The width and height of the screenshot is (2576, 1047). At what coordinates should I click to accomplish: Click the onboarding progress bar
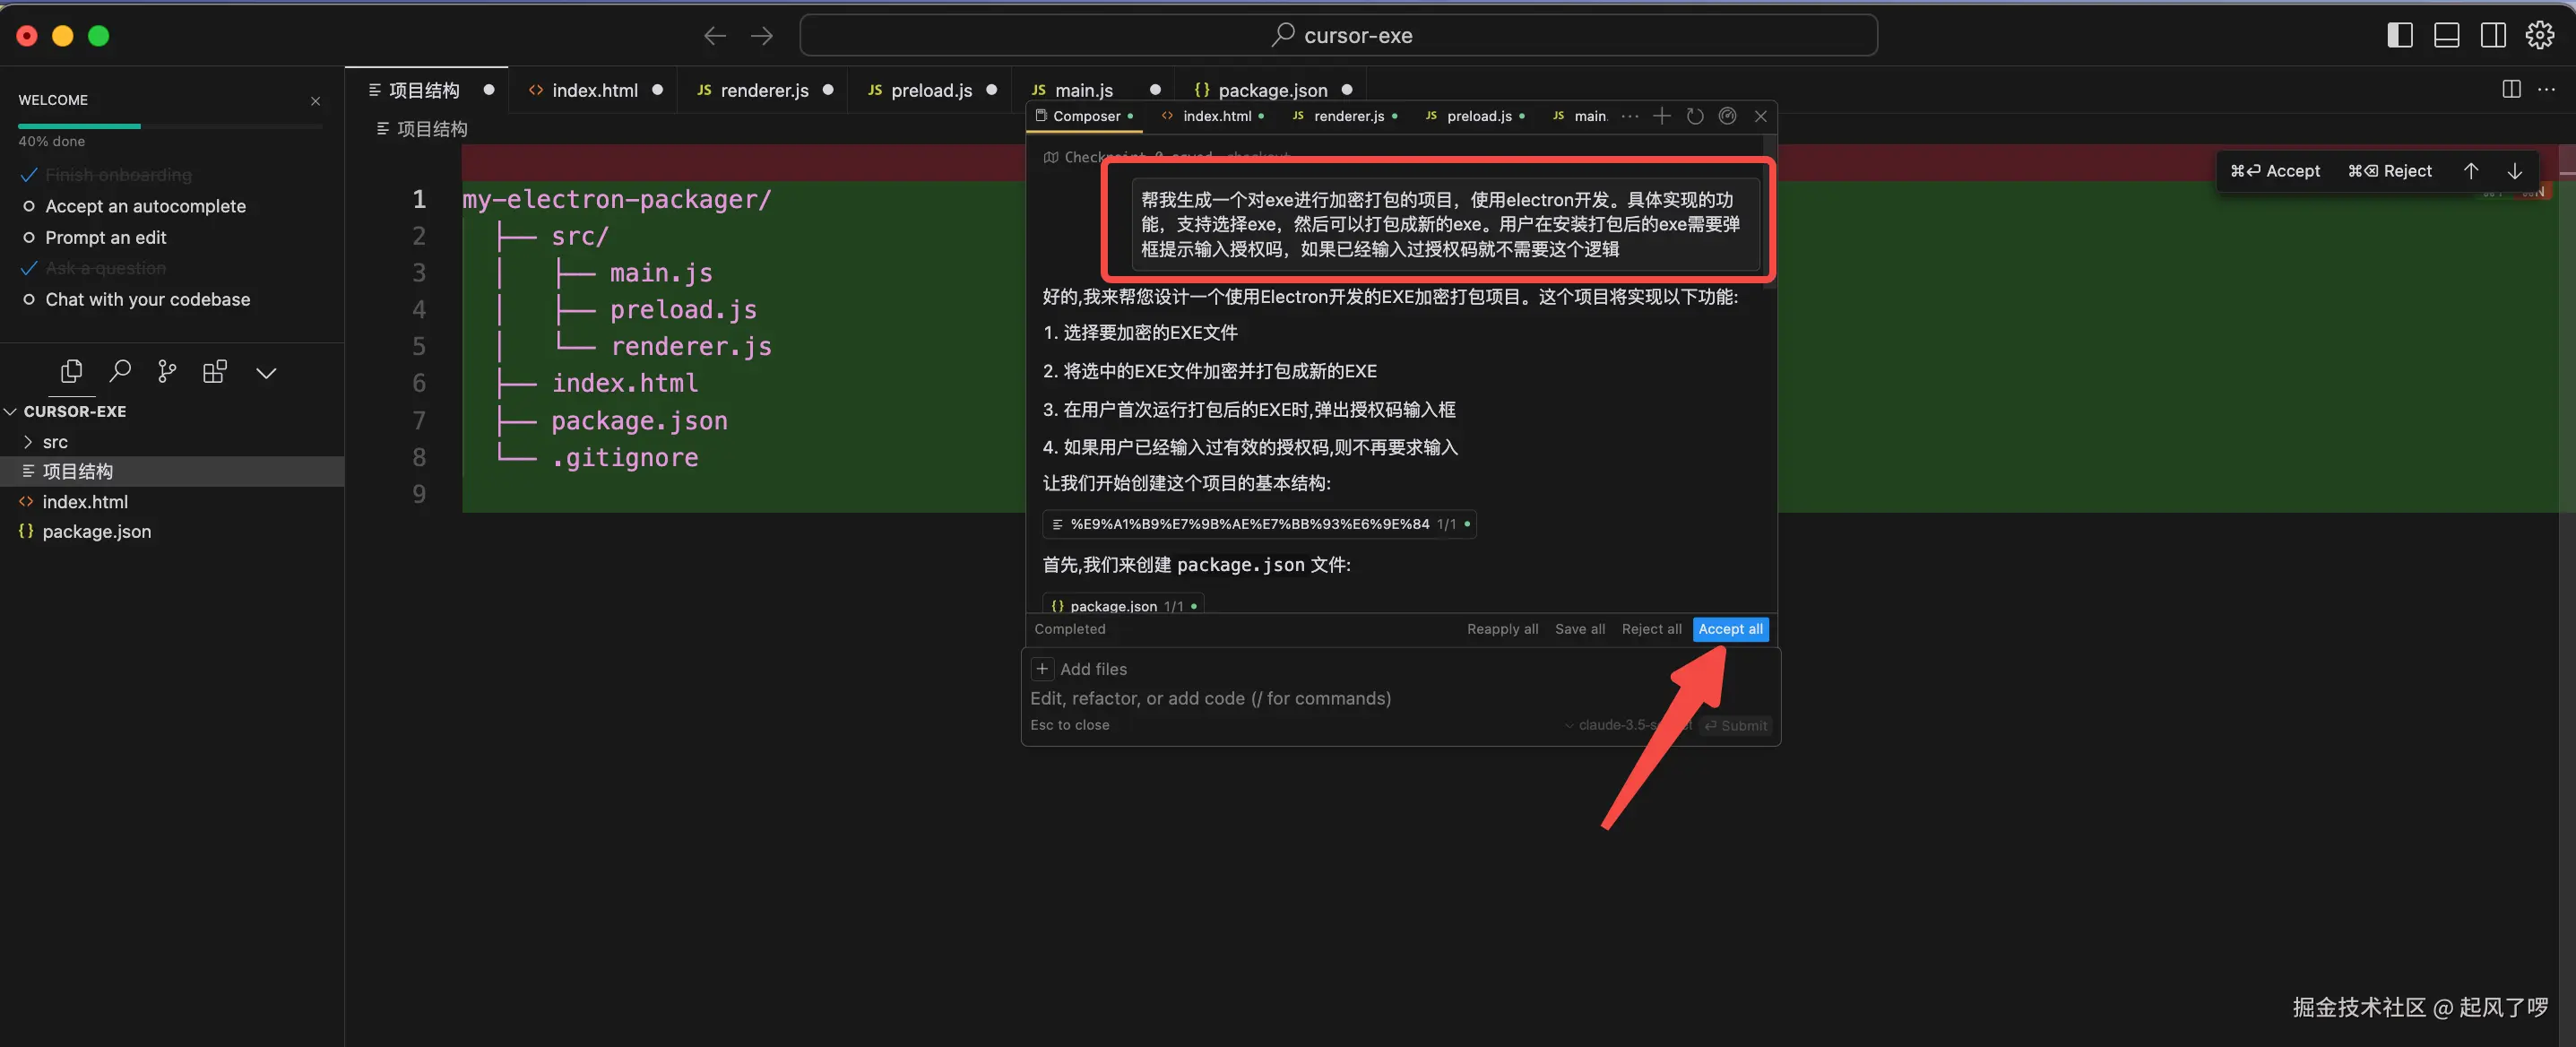(170, 126)
